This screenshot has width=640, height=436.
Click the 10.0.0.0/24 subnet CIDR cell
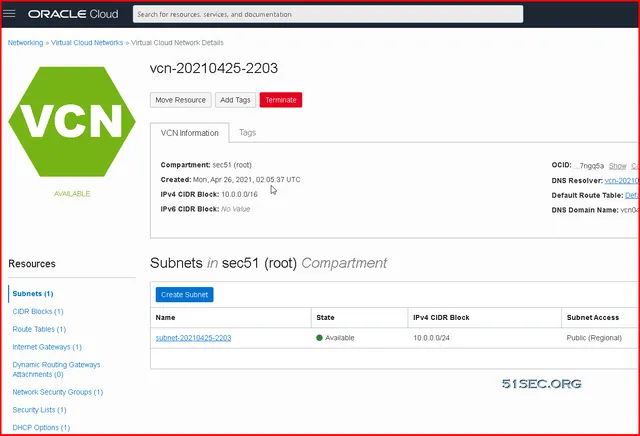point(431,338)
